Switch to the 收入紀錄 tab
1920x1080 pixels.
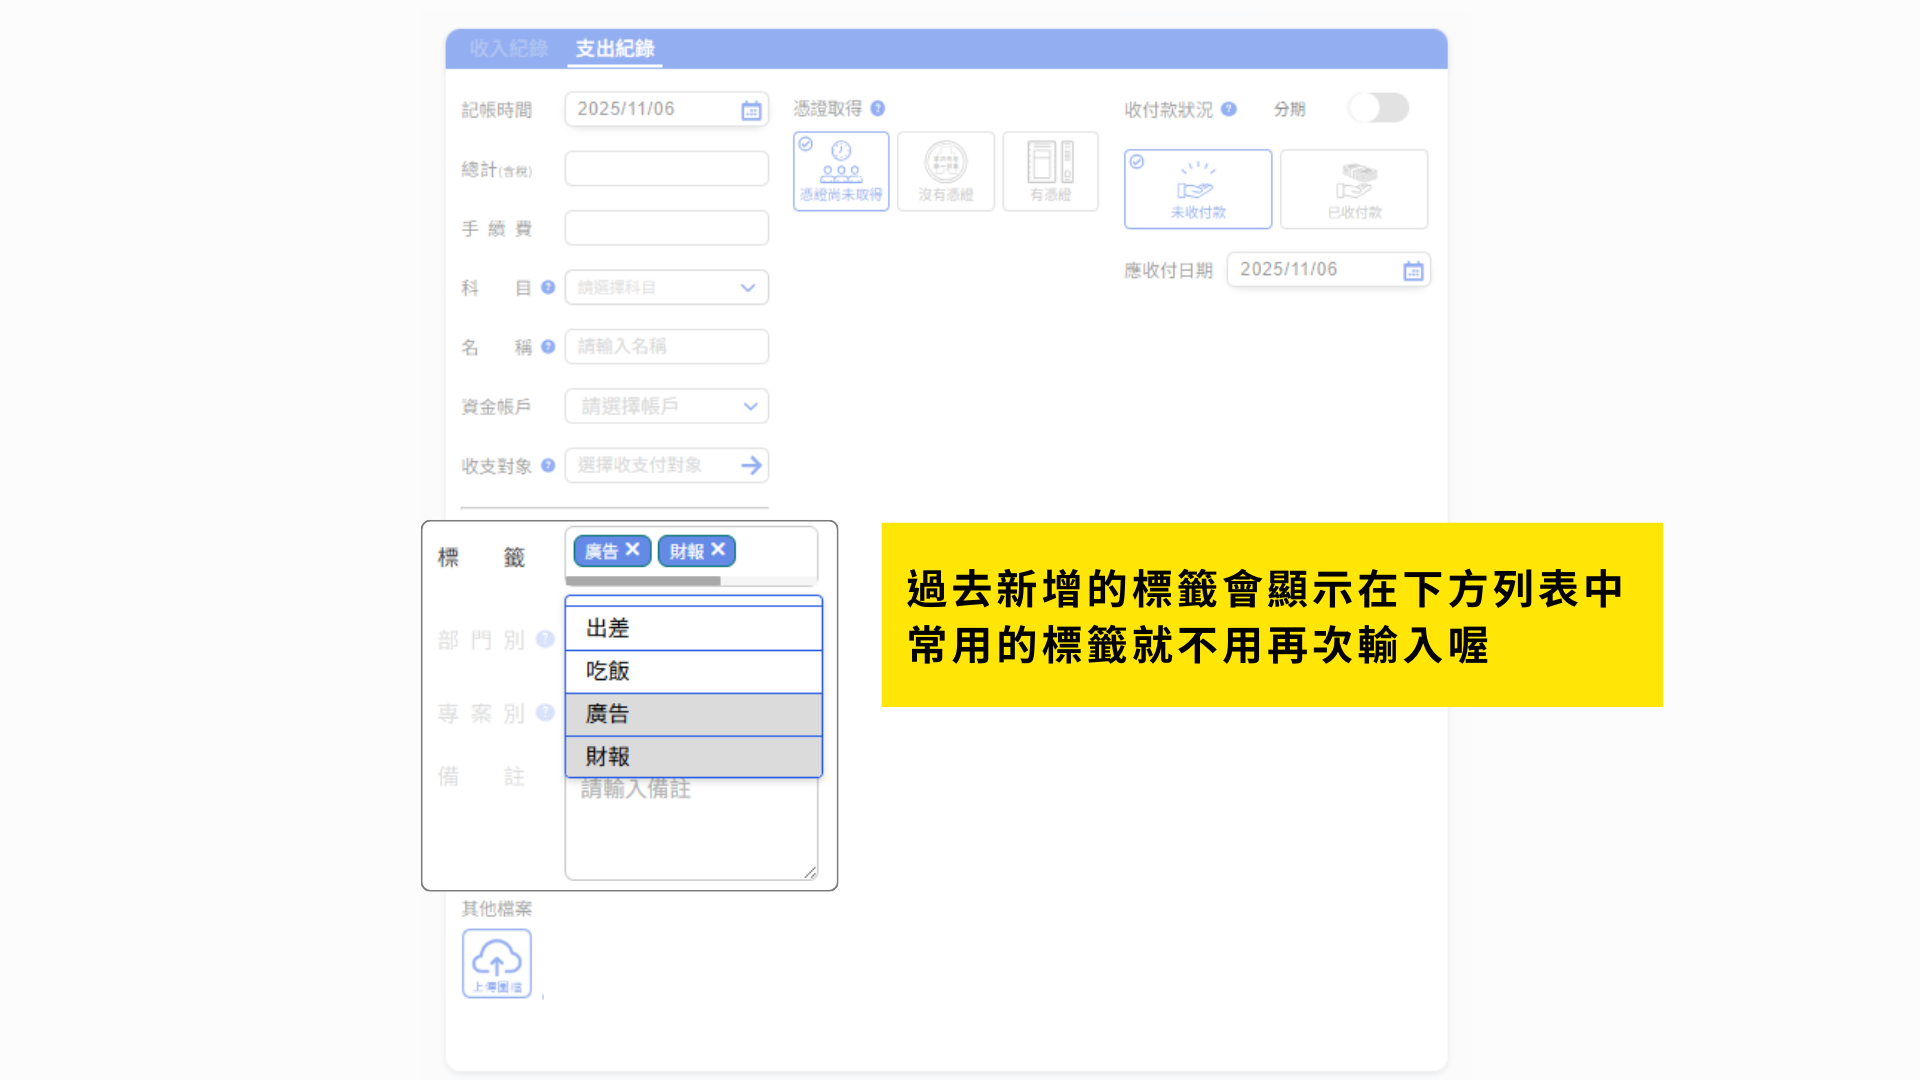click(508, 48)
